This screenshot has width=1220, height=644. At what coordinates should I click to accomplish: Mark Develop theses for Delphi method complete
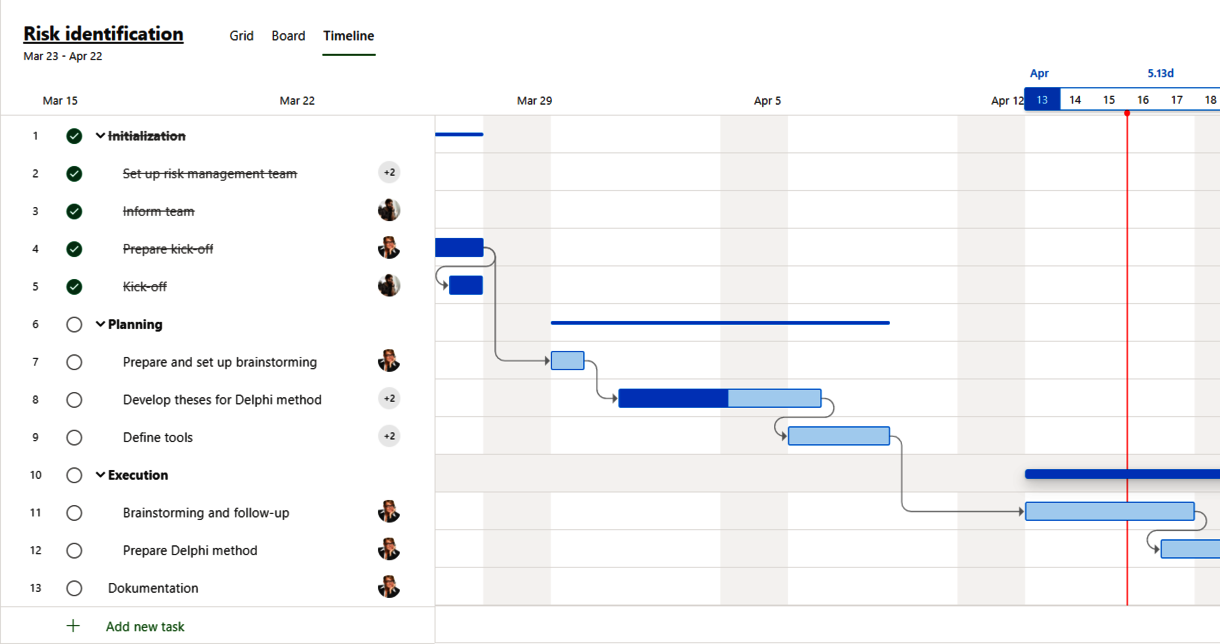tap(74, 400)
